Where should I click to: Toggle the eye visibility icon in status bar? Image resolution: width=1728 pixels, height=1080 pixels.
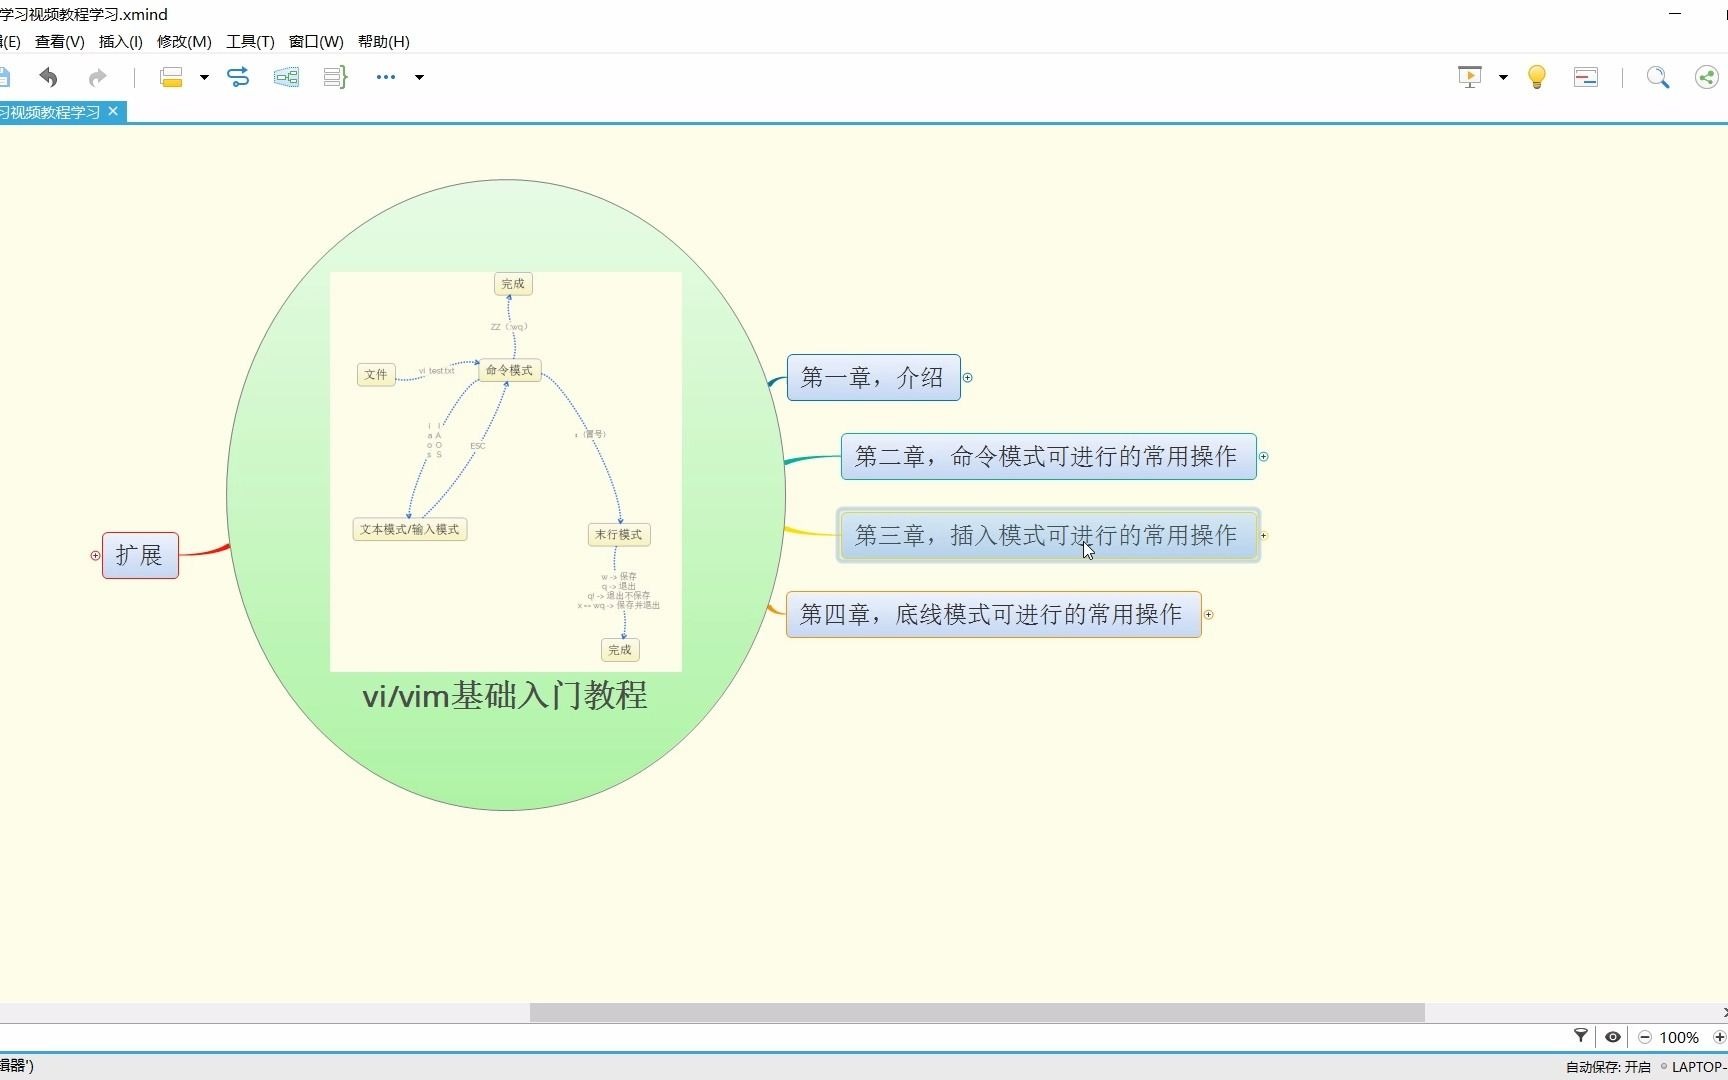pyautogui.click(x=1613, y=1037)
